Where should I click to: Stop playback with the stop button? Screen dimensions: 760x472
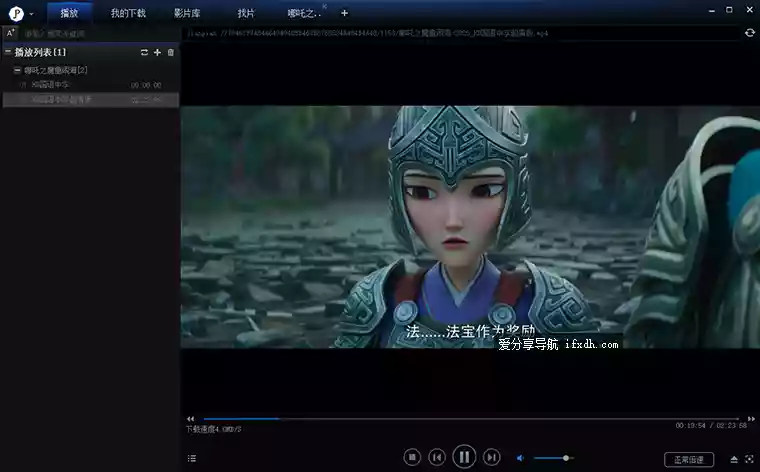(x=412, y=457)
